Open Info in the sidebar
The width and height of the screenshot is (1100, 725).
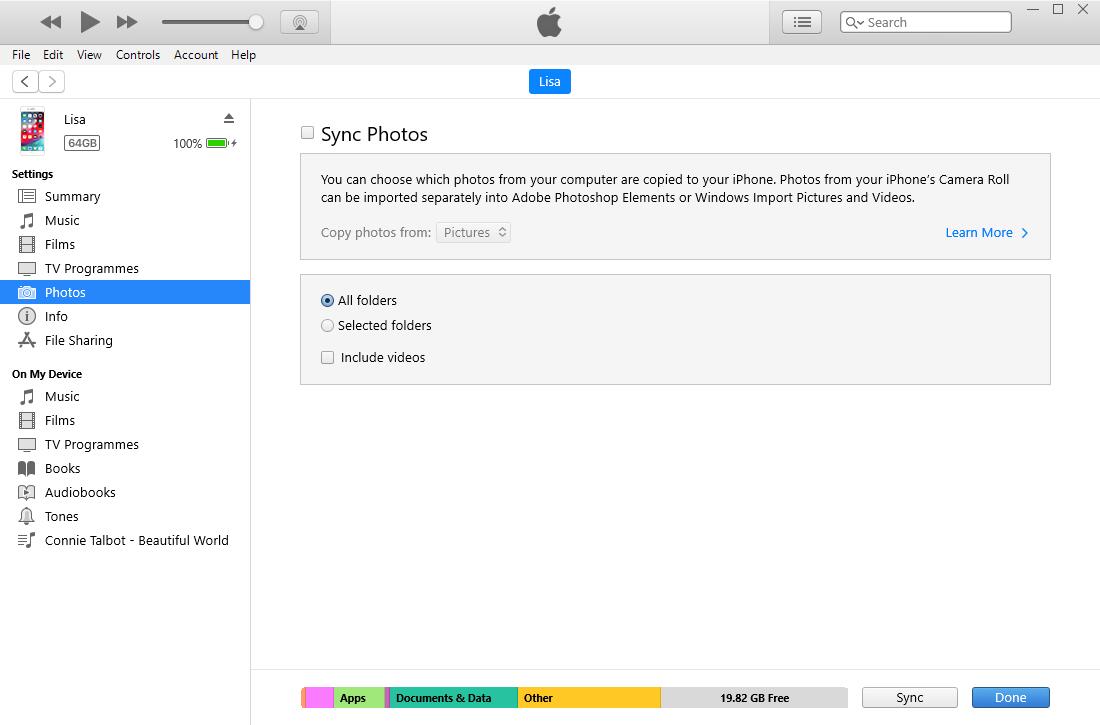coord(125,316)
